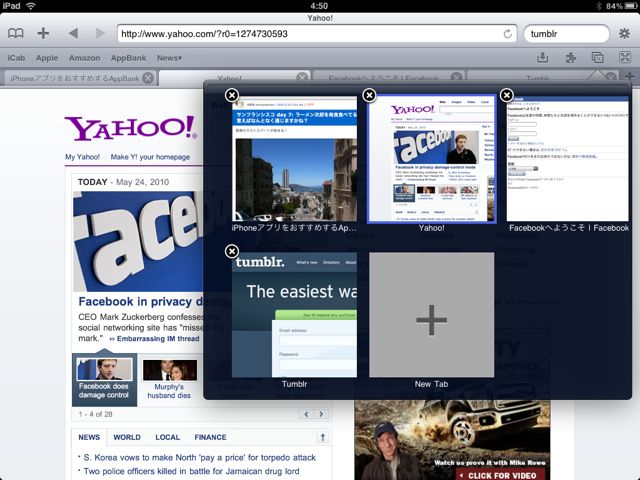Select the LOCAL tab
The height and width of the screenshot is (480, 640).
[x=167, y=437]
